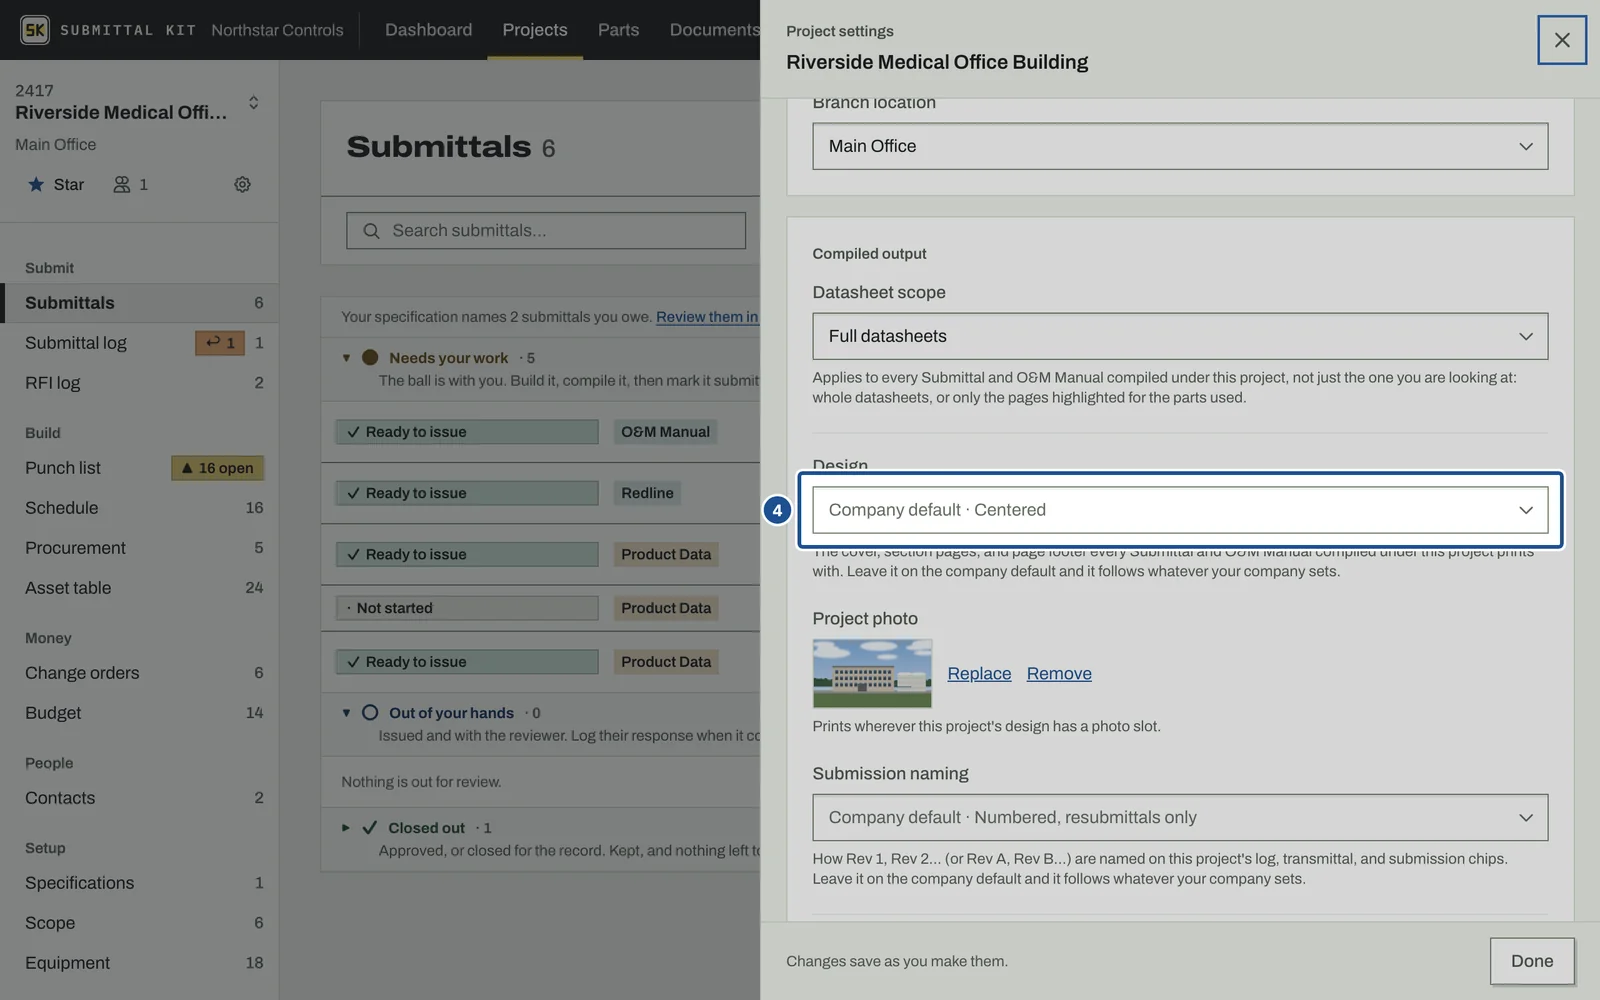Click the returned badge in Submittal log
The image size is (1600, 1000).
220,343
